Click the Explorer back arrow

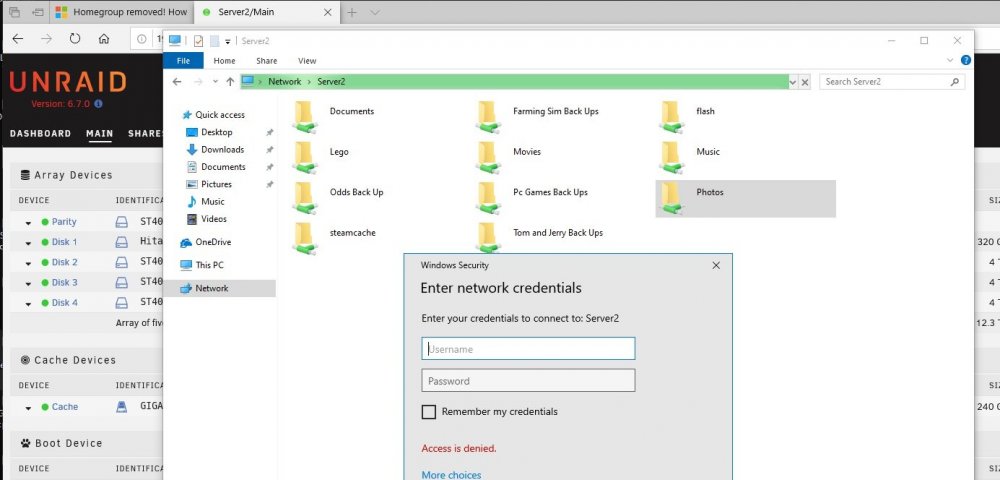point(177,82)
